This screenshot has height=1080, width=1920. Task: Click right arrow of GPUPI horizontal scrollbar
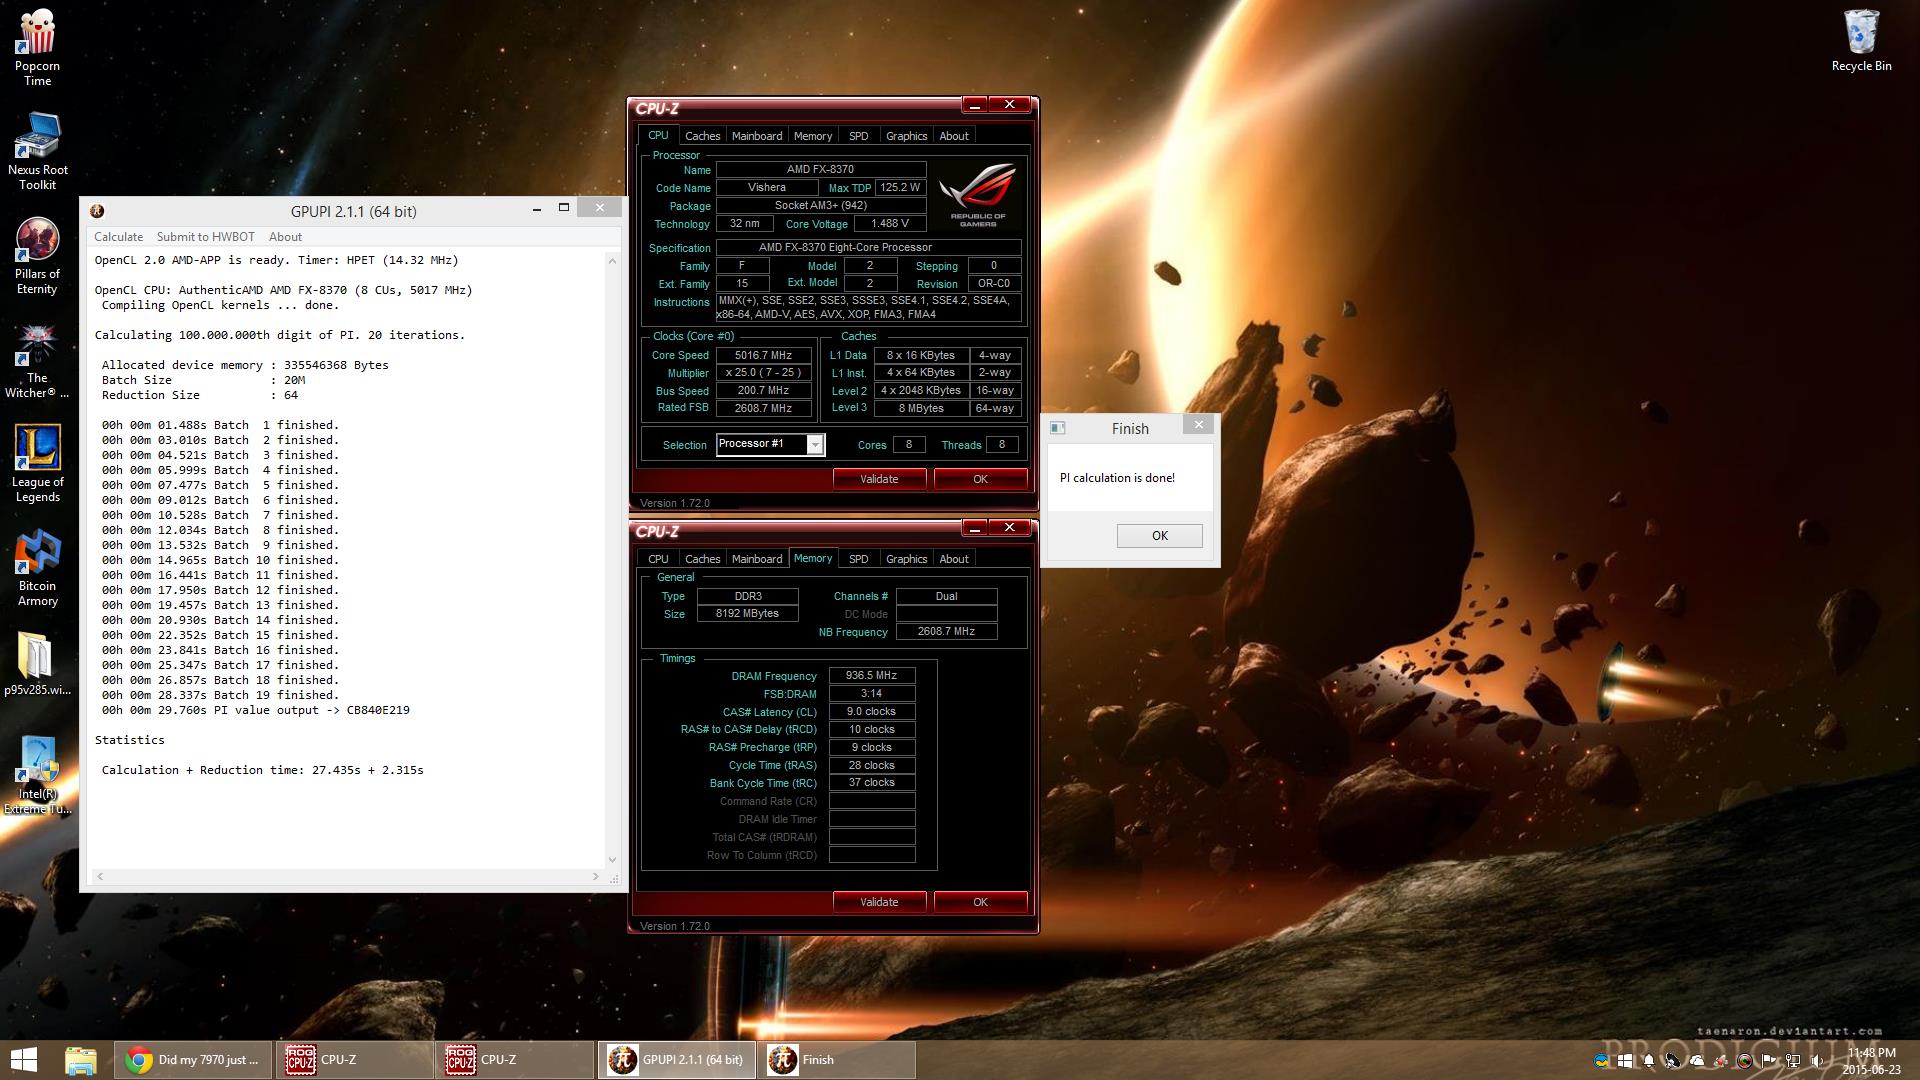[596, 876]
